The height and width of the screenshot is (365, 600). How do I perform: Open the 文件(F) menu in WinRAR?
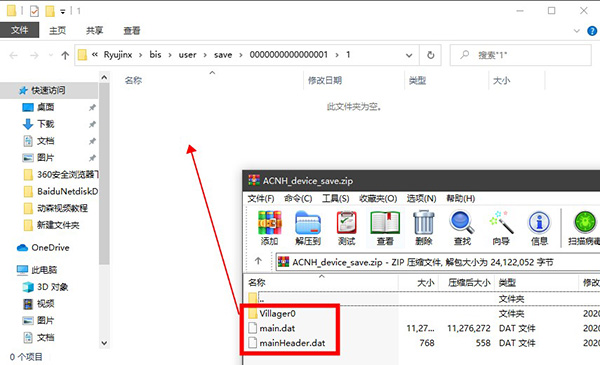point(261,199)
